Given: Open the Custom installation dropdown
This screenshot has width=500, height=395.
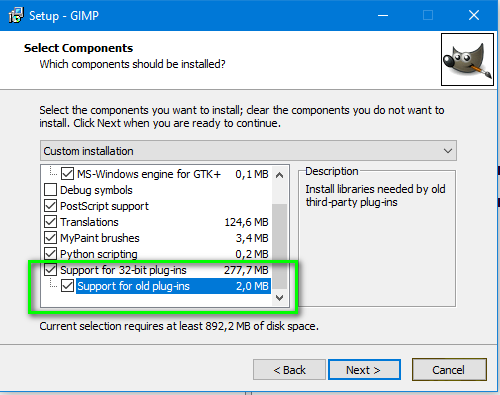Looking at the screenshot, I should click(248, 151).
